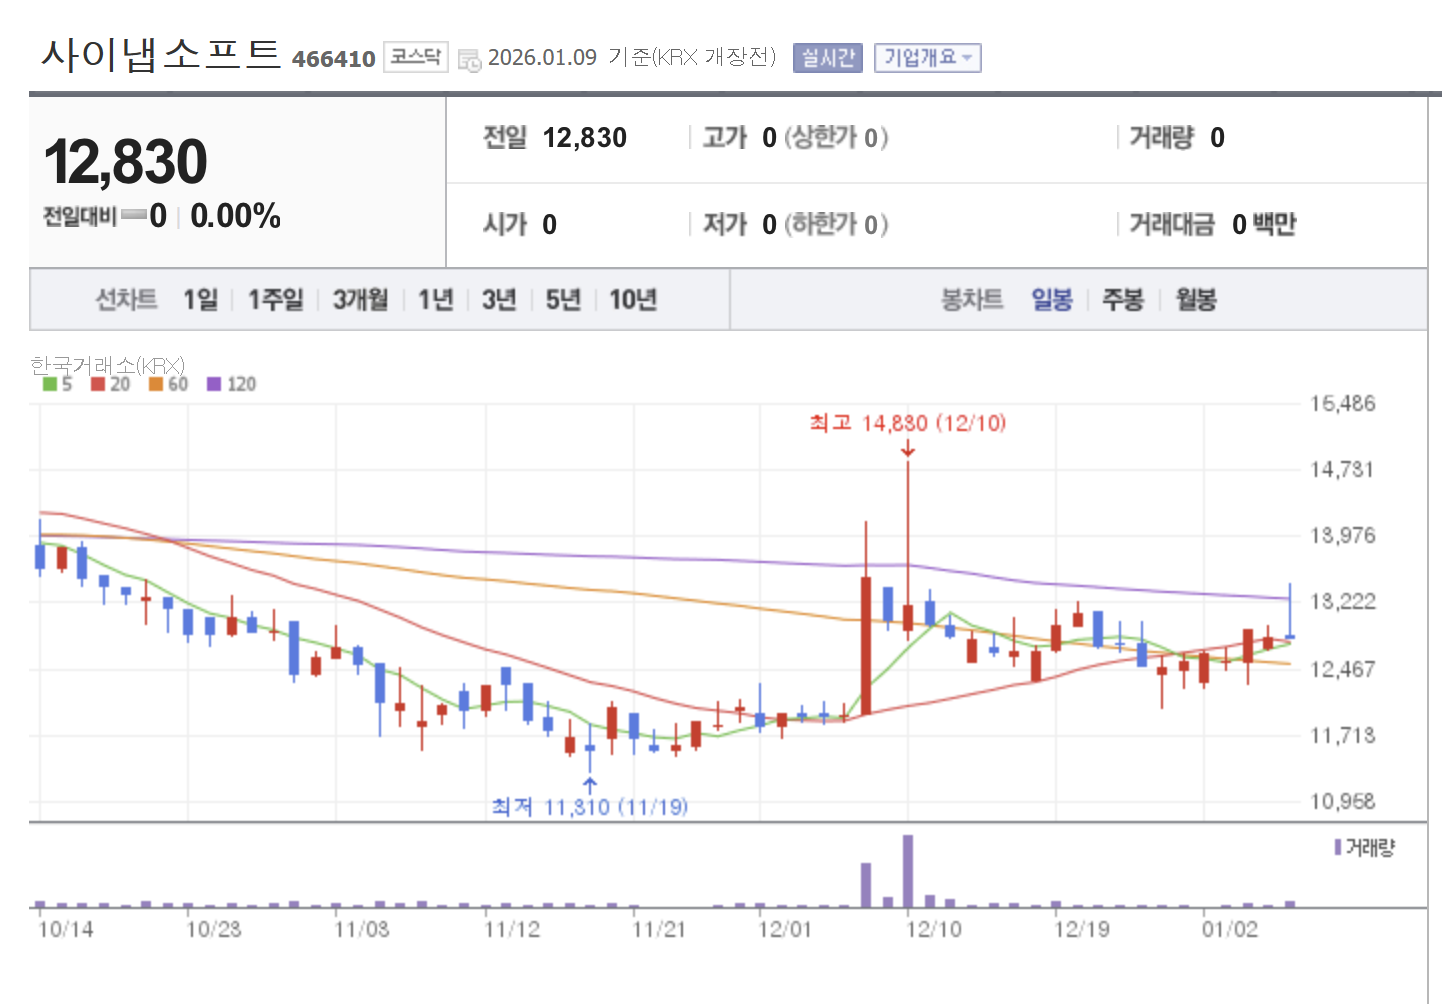Click the orange 60-day moving average swatch
Image resolution: width=1442 pixels, height=1004 pixels.
156,384
